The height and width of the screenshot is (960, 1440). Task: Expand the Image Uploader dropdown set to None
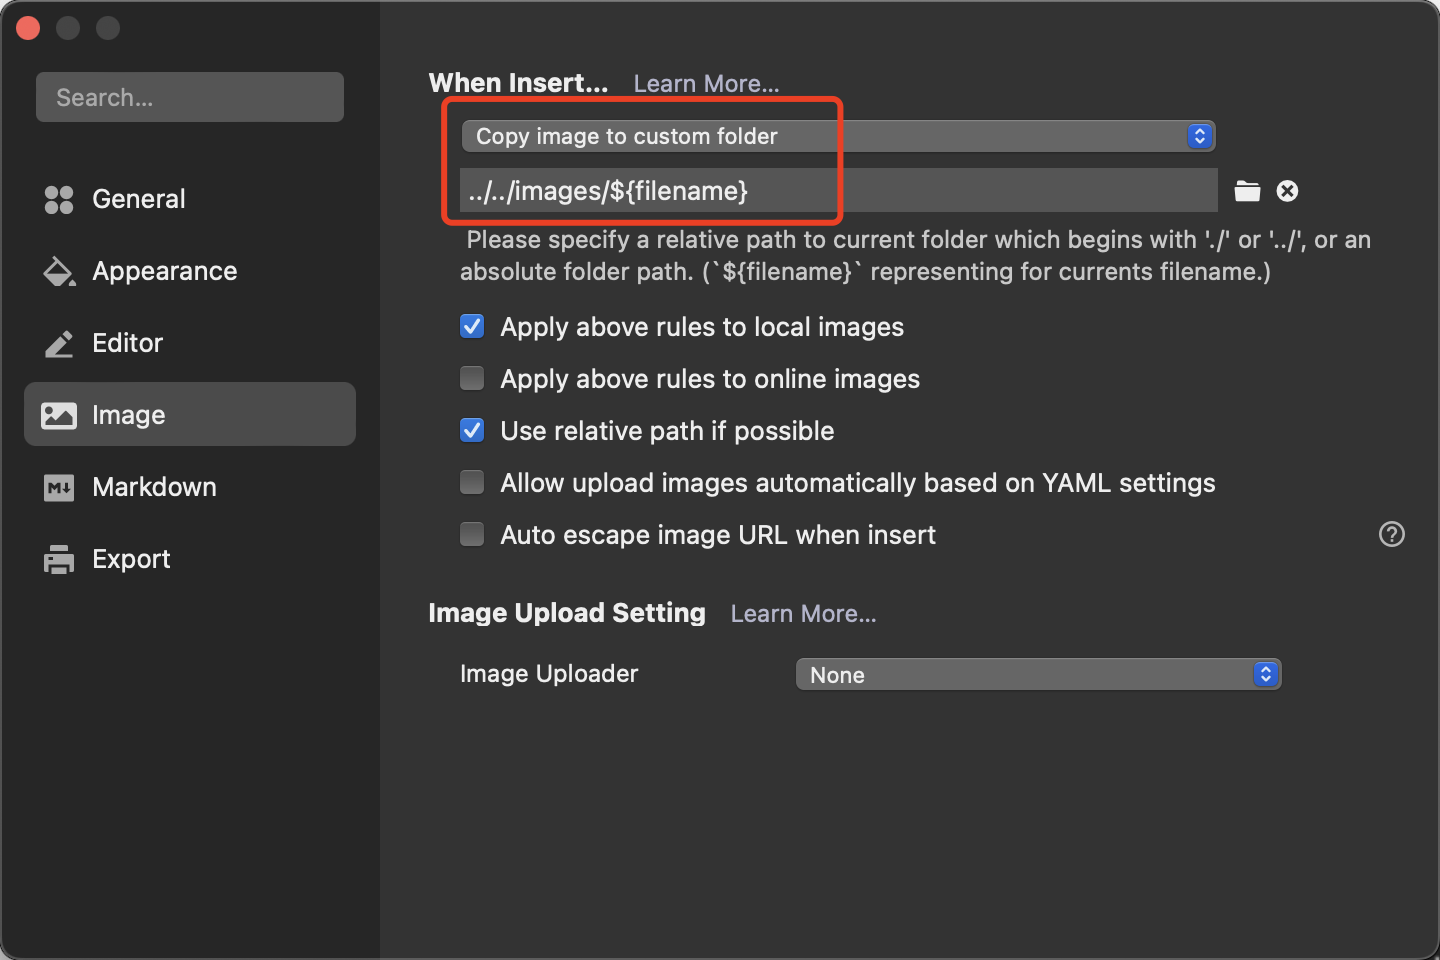click(x=1038, y=674)
